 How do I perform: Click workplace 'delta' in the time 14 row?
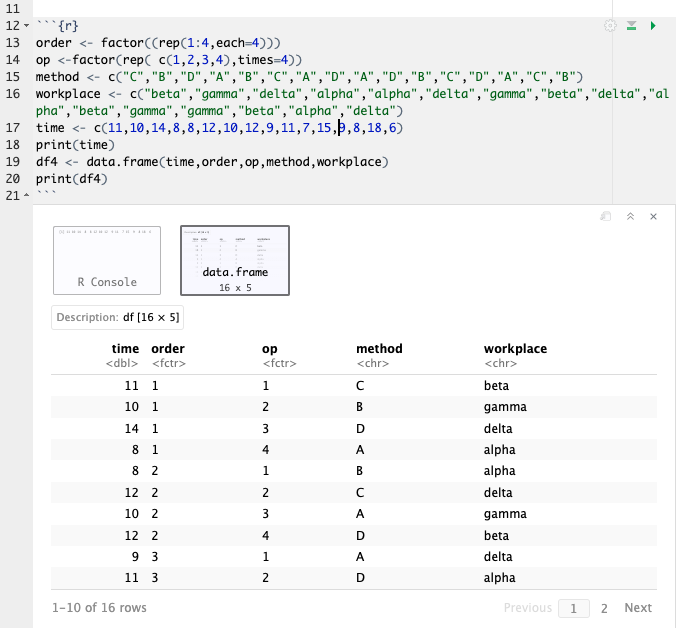point(498,428)
